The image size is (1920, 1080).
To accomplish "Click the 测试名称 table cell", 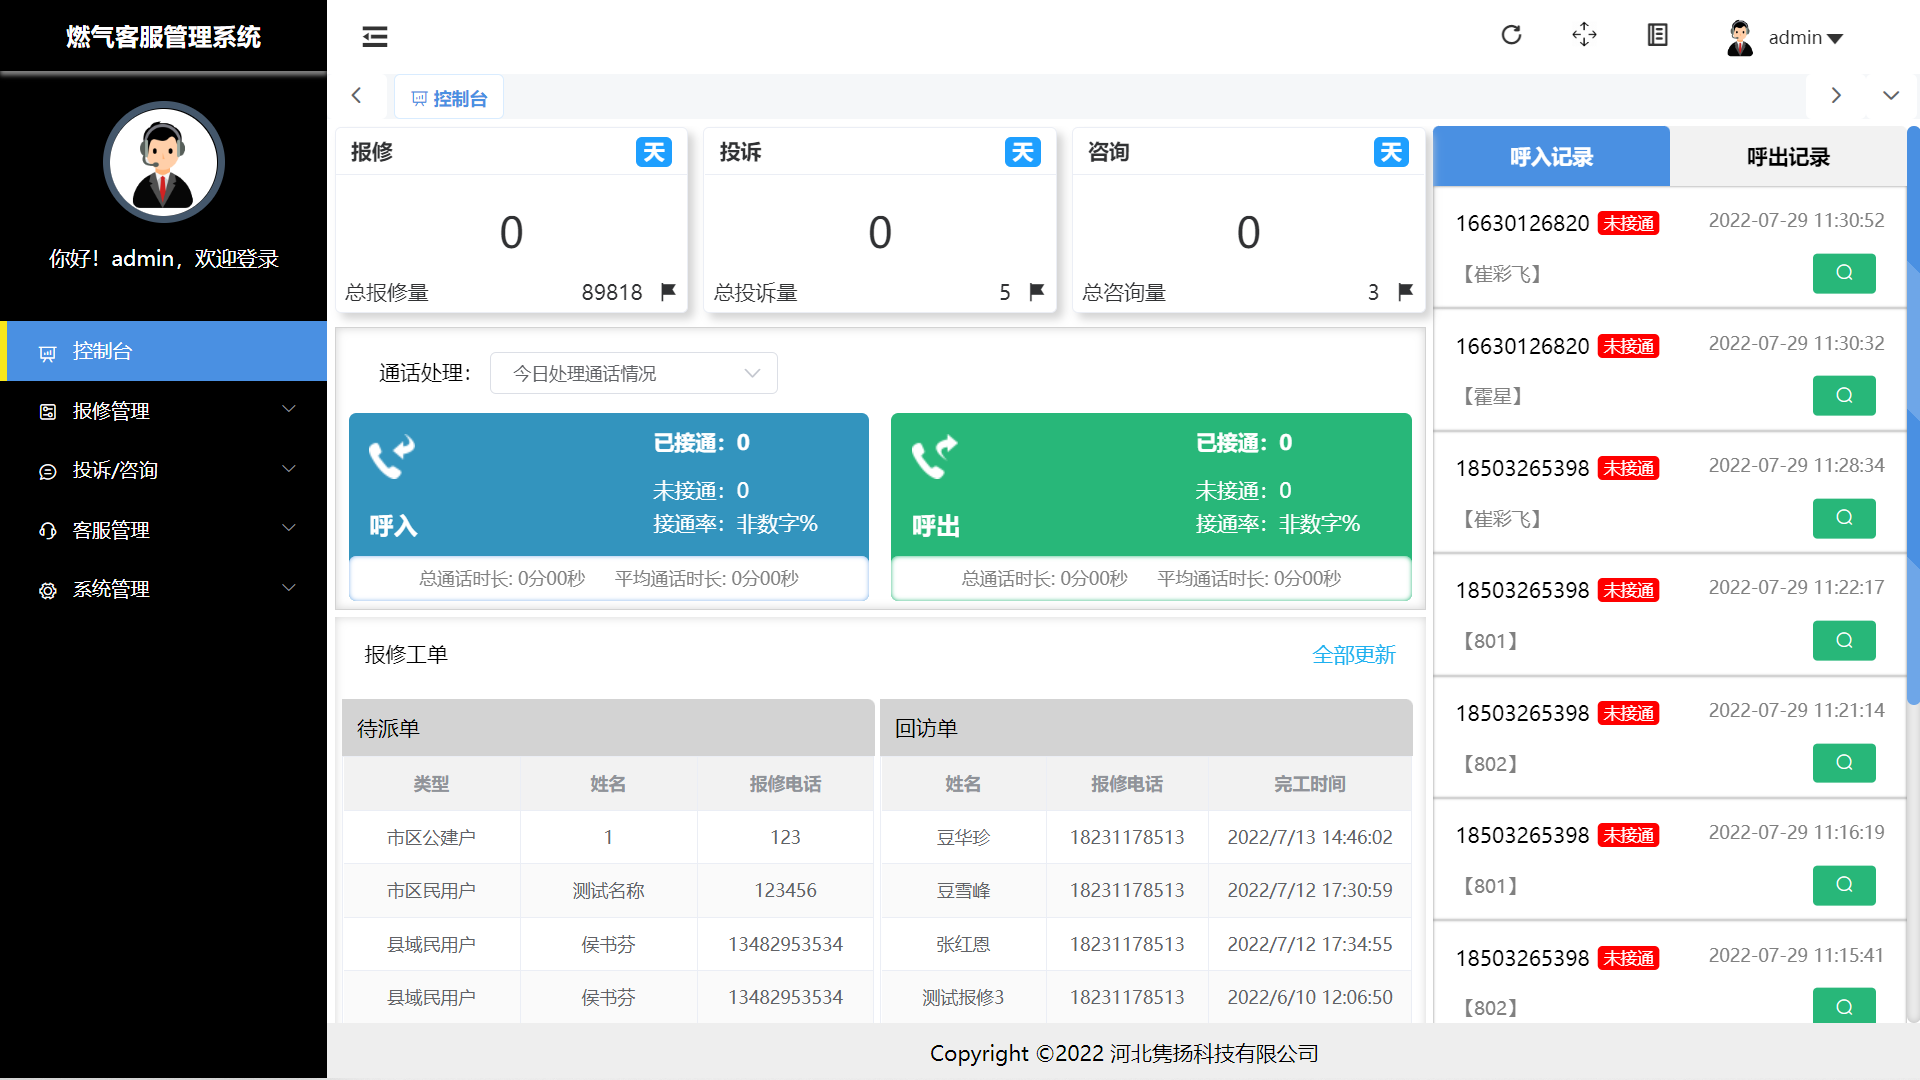I will coord(608,890).
